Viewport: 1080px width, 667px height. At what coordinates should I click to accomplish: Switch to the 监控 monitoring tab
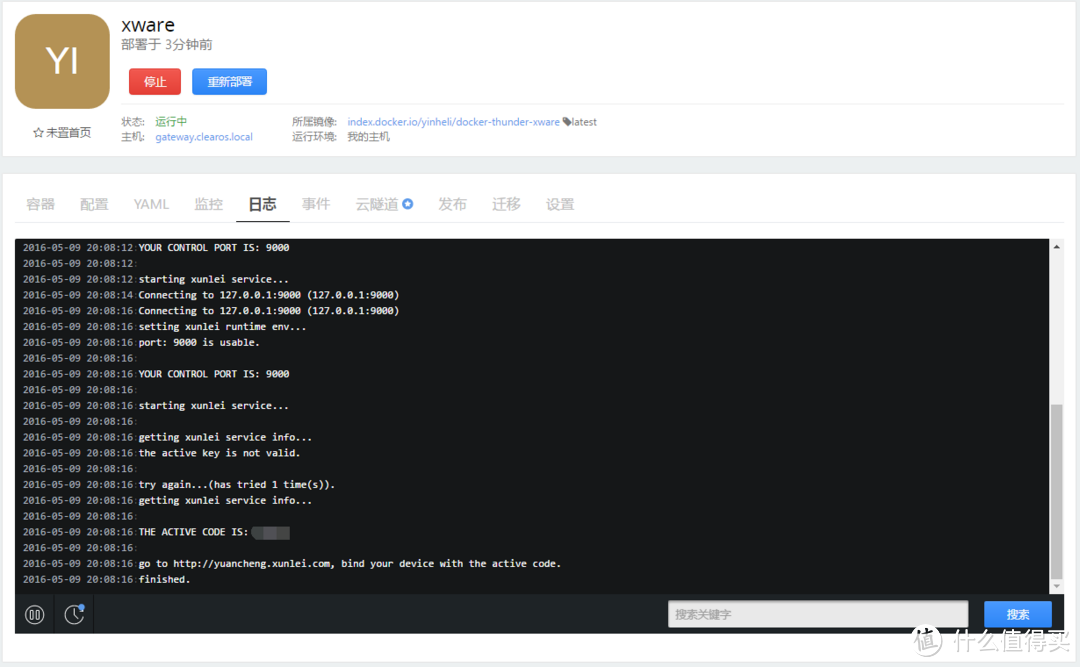[208, 204]
